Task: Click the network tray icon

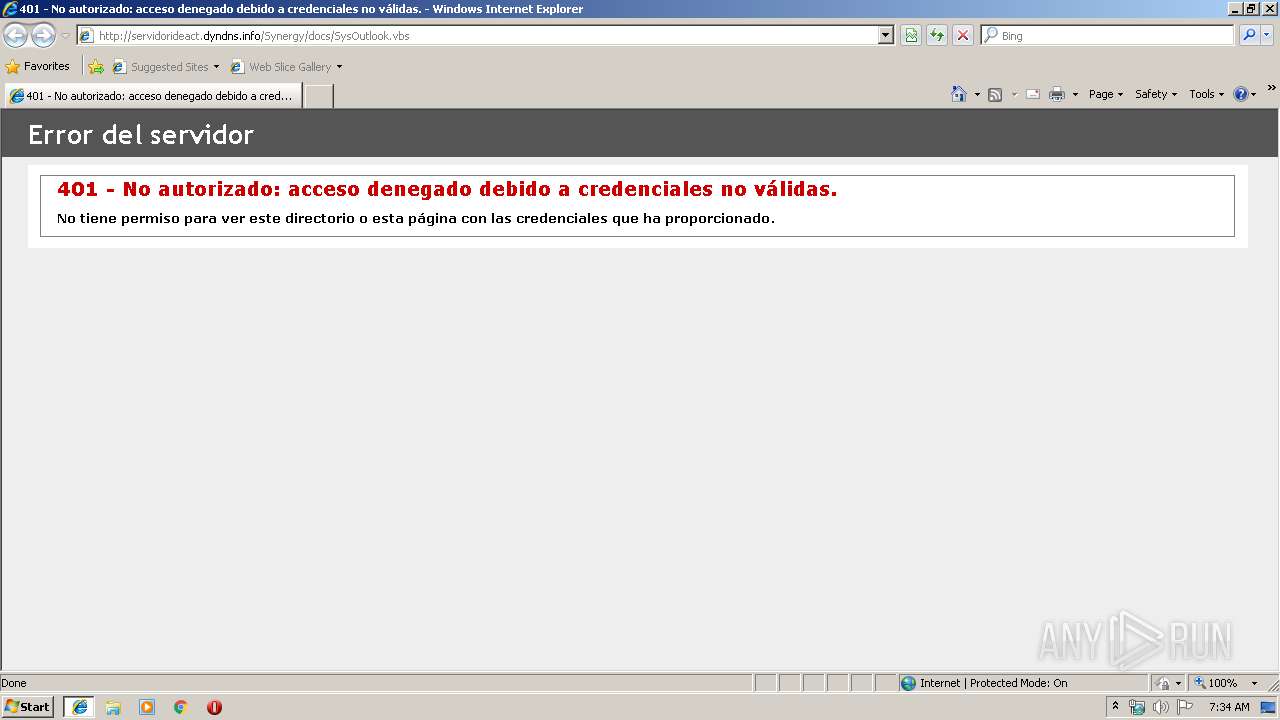Action: [1137, 707]
